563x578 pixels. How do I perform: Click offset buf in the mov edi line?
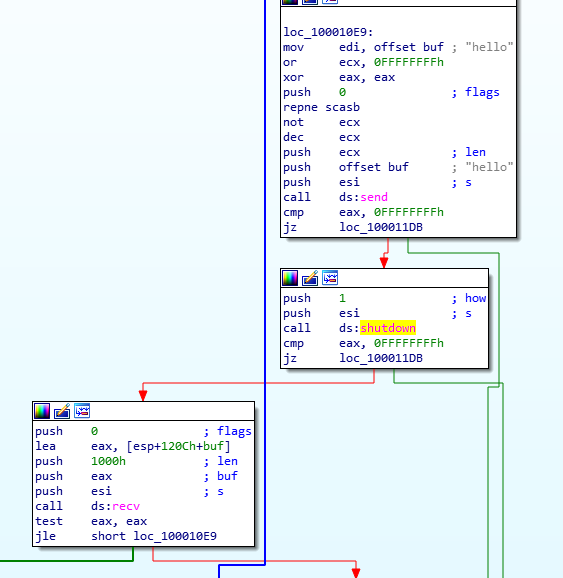click(409, 47)
